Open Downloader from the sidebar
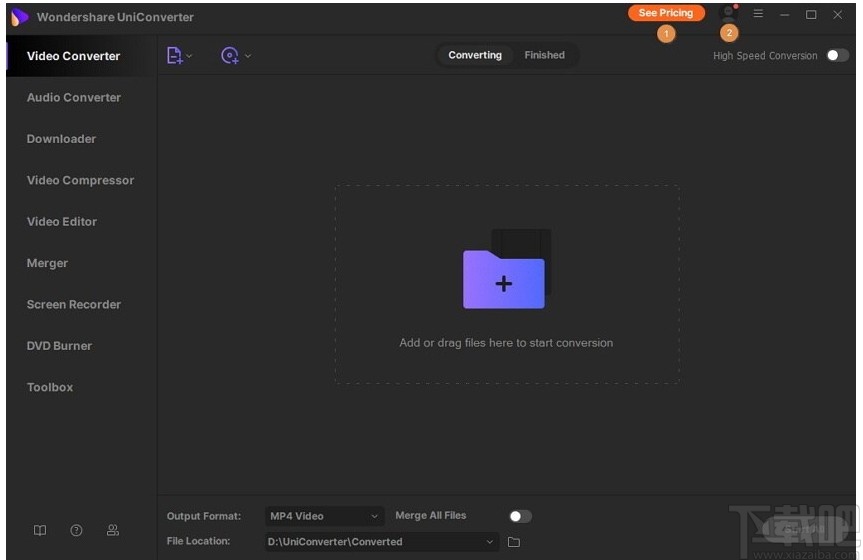This screenshot has height=560, width=863. (x=61, y=139)
